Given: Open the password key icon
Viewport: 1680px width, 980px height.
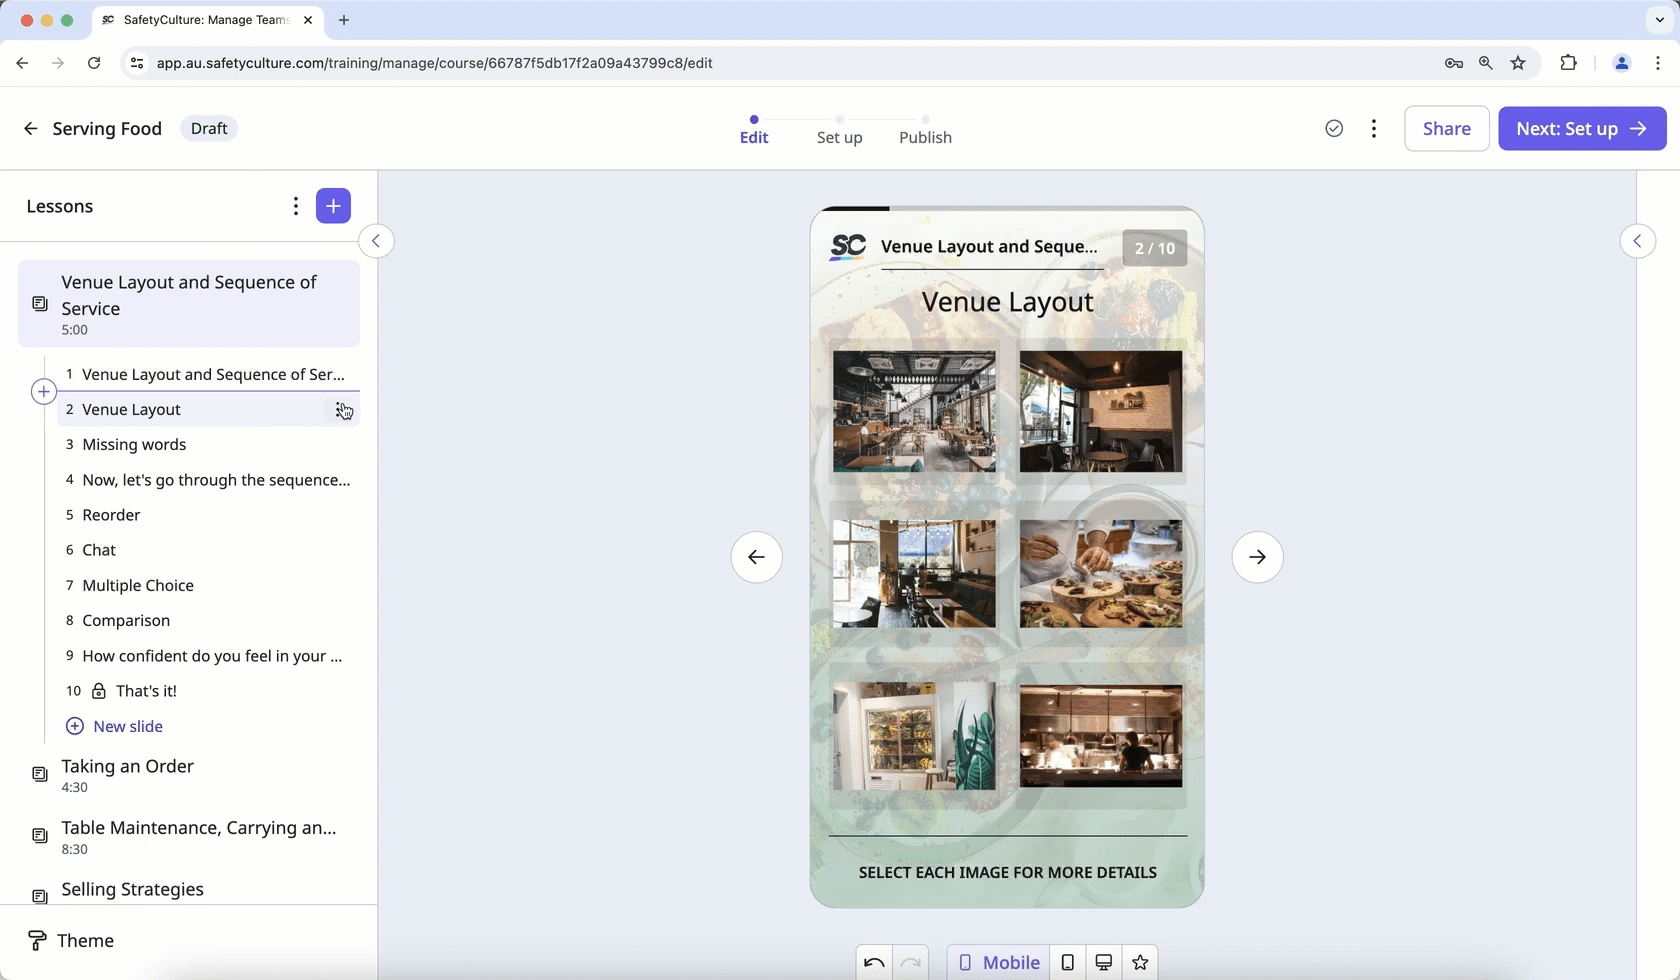Looking at the screenshot, I should (1453, 63).
